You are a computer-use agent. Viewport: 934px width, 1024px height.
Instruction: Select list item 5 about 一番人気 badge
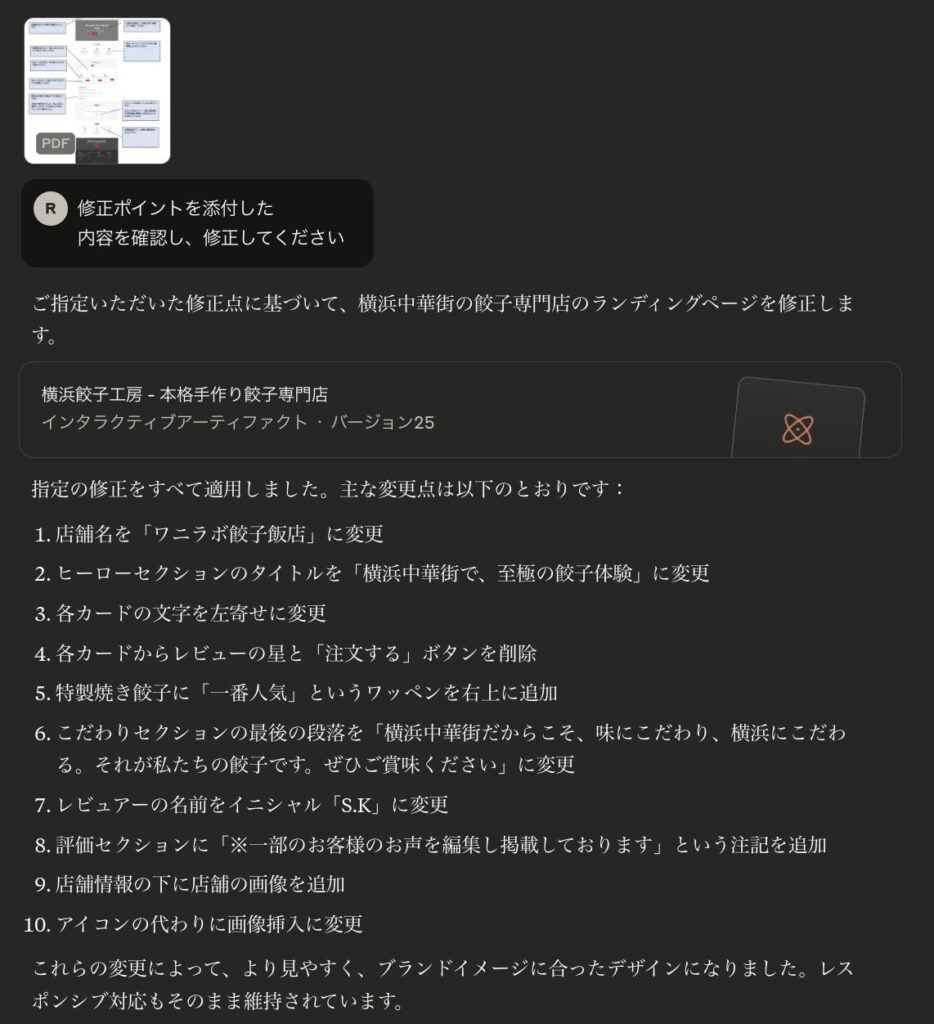(x=296, y=693)
